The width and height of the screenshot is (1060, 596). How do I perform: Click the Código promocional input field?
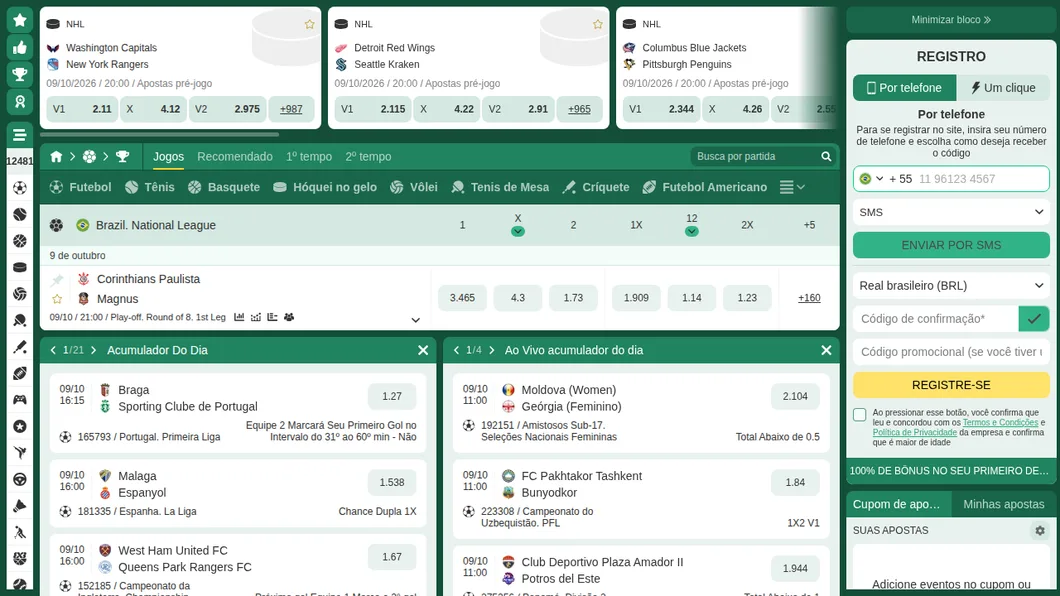951,352
